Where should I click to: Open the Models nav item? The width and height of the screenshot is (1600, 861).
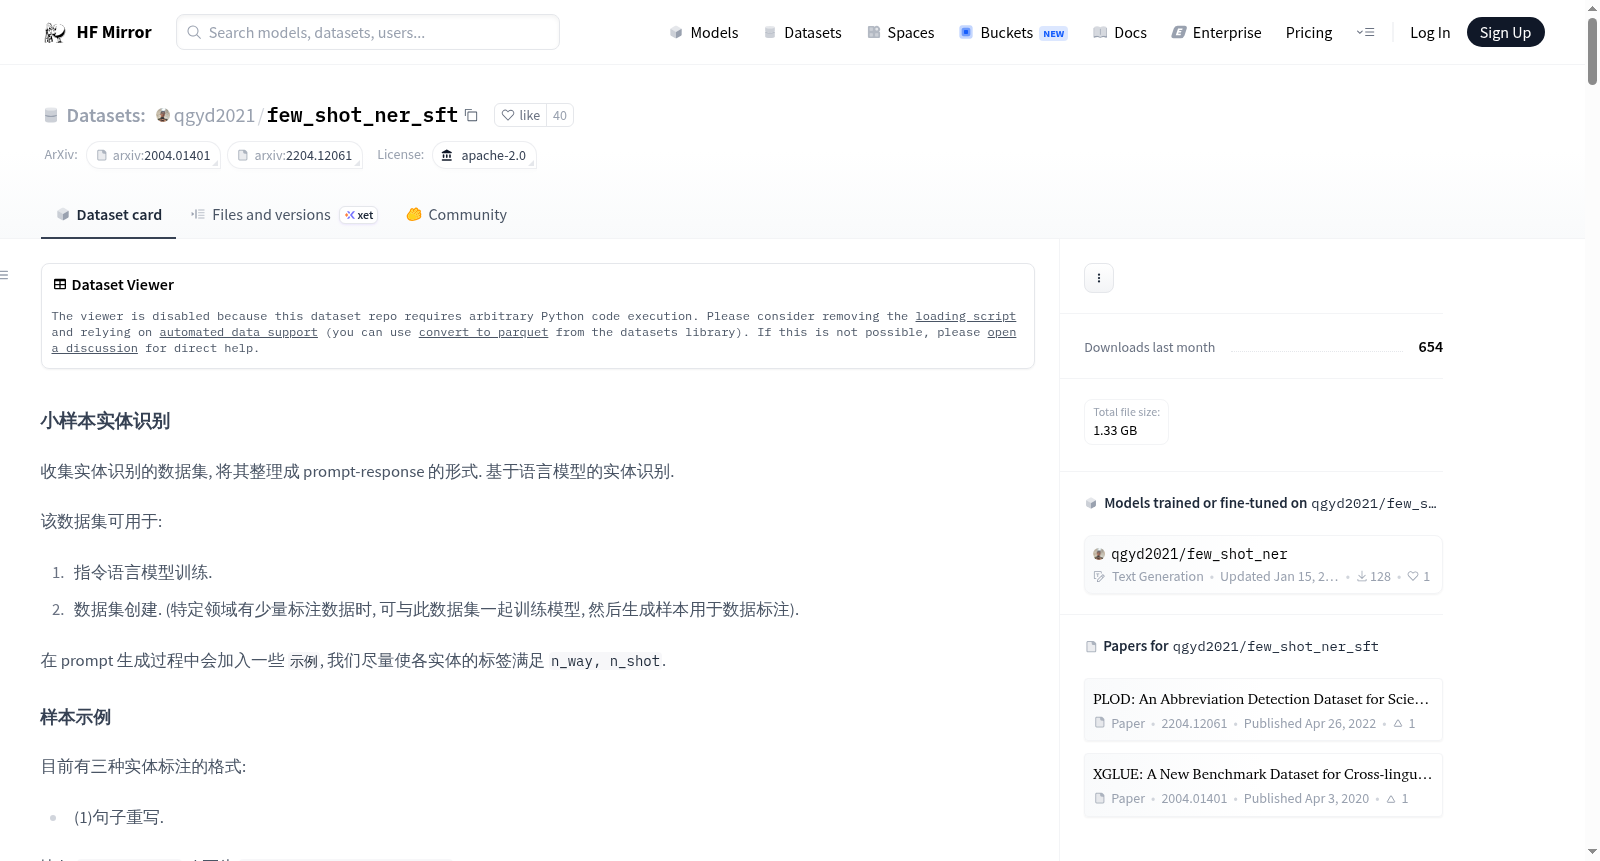(x=704, y=32)
